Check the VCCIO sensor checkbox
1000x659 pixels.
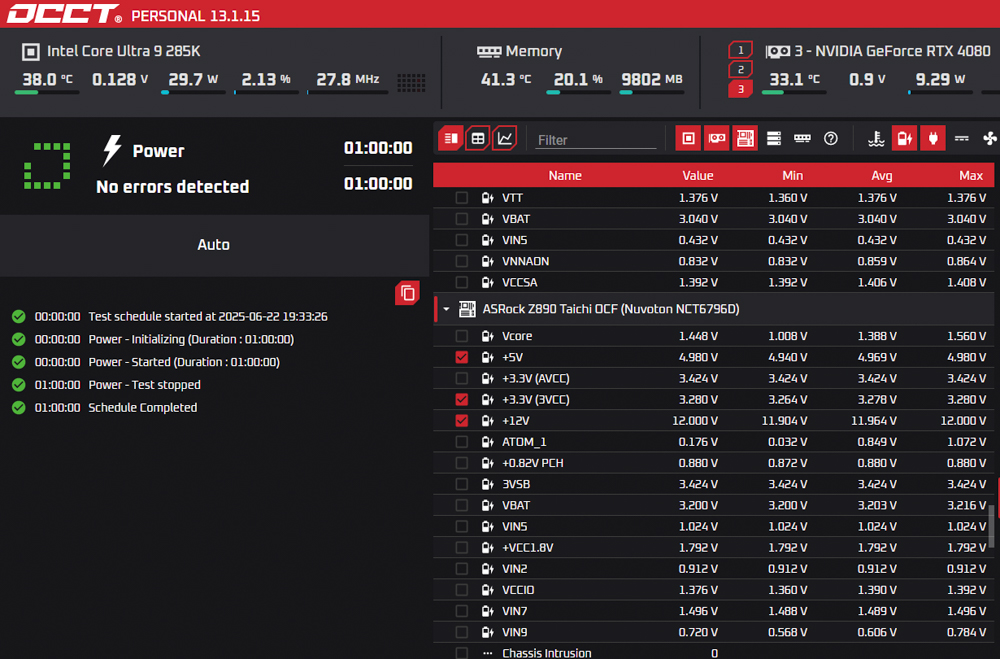point(462,589)
